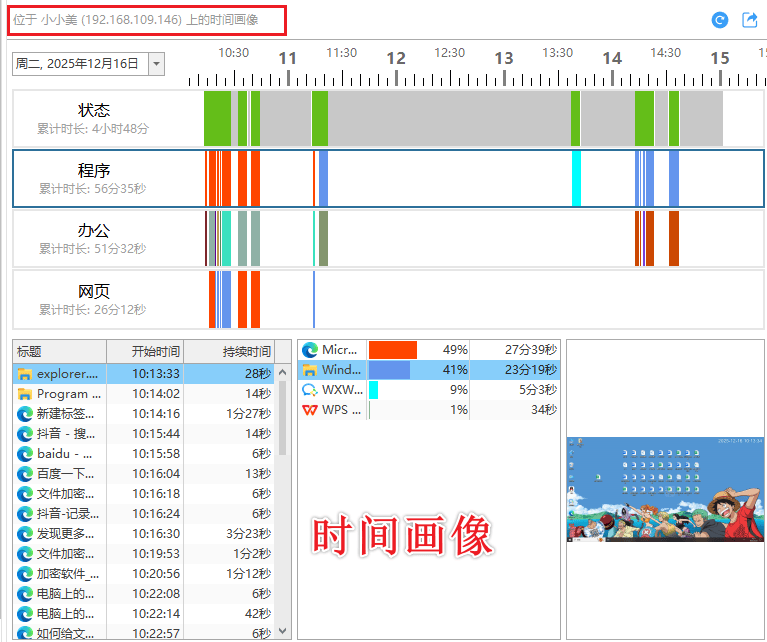Image resolution: width=767 pixels, height=642 pixels.
Task: Select the 网页 timeline row
Action: click(x=94, y=299)
